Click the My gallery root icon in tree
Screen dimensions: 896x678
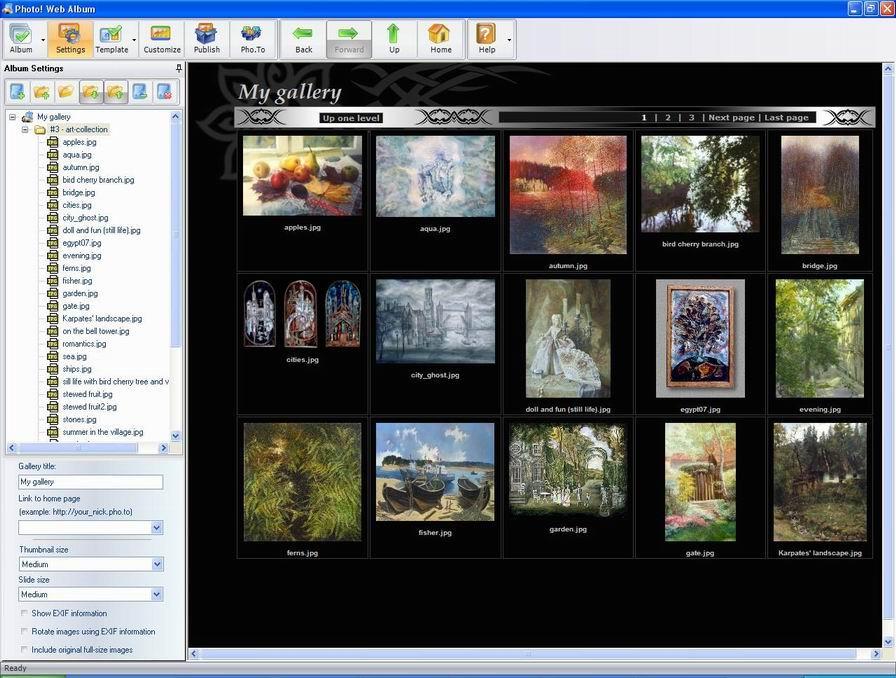click(x=27, y=117)
